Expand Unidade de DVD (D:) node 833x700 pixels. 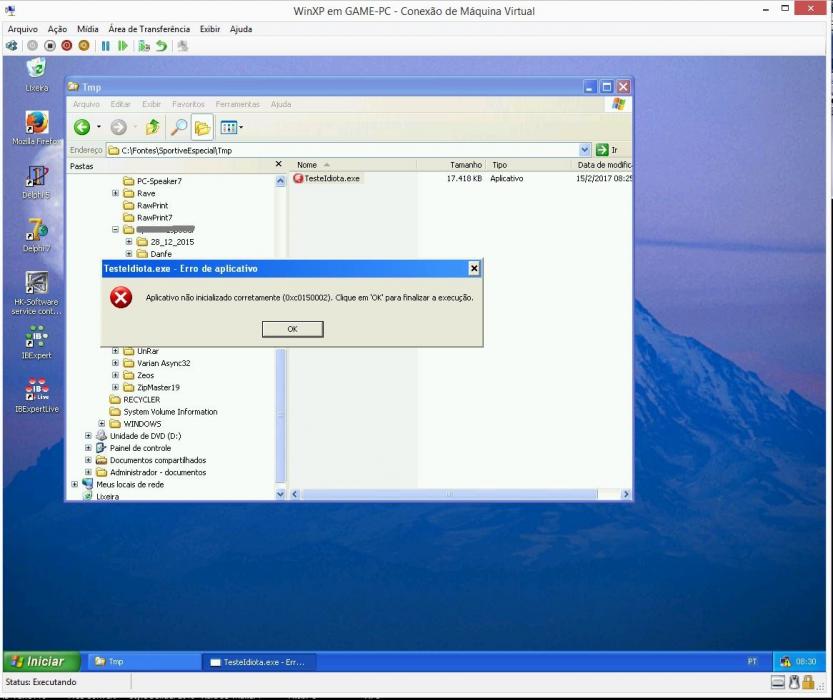[88, 436]
